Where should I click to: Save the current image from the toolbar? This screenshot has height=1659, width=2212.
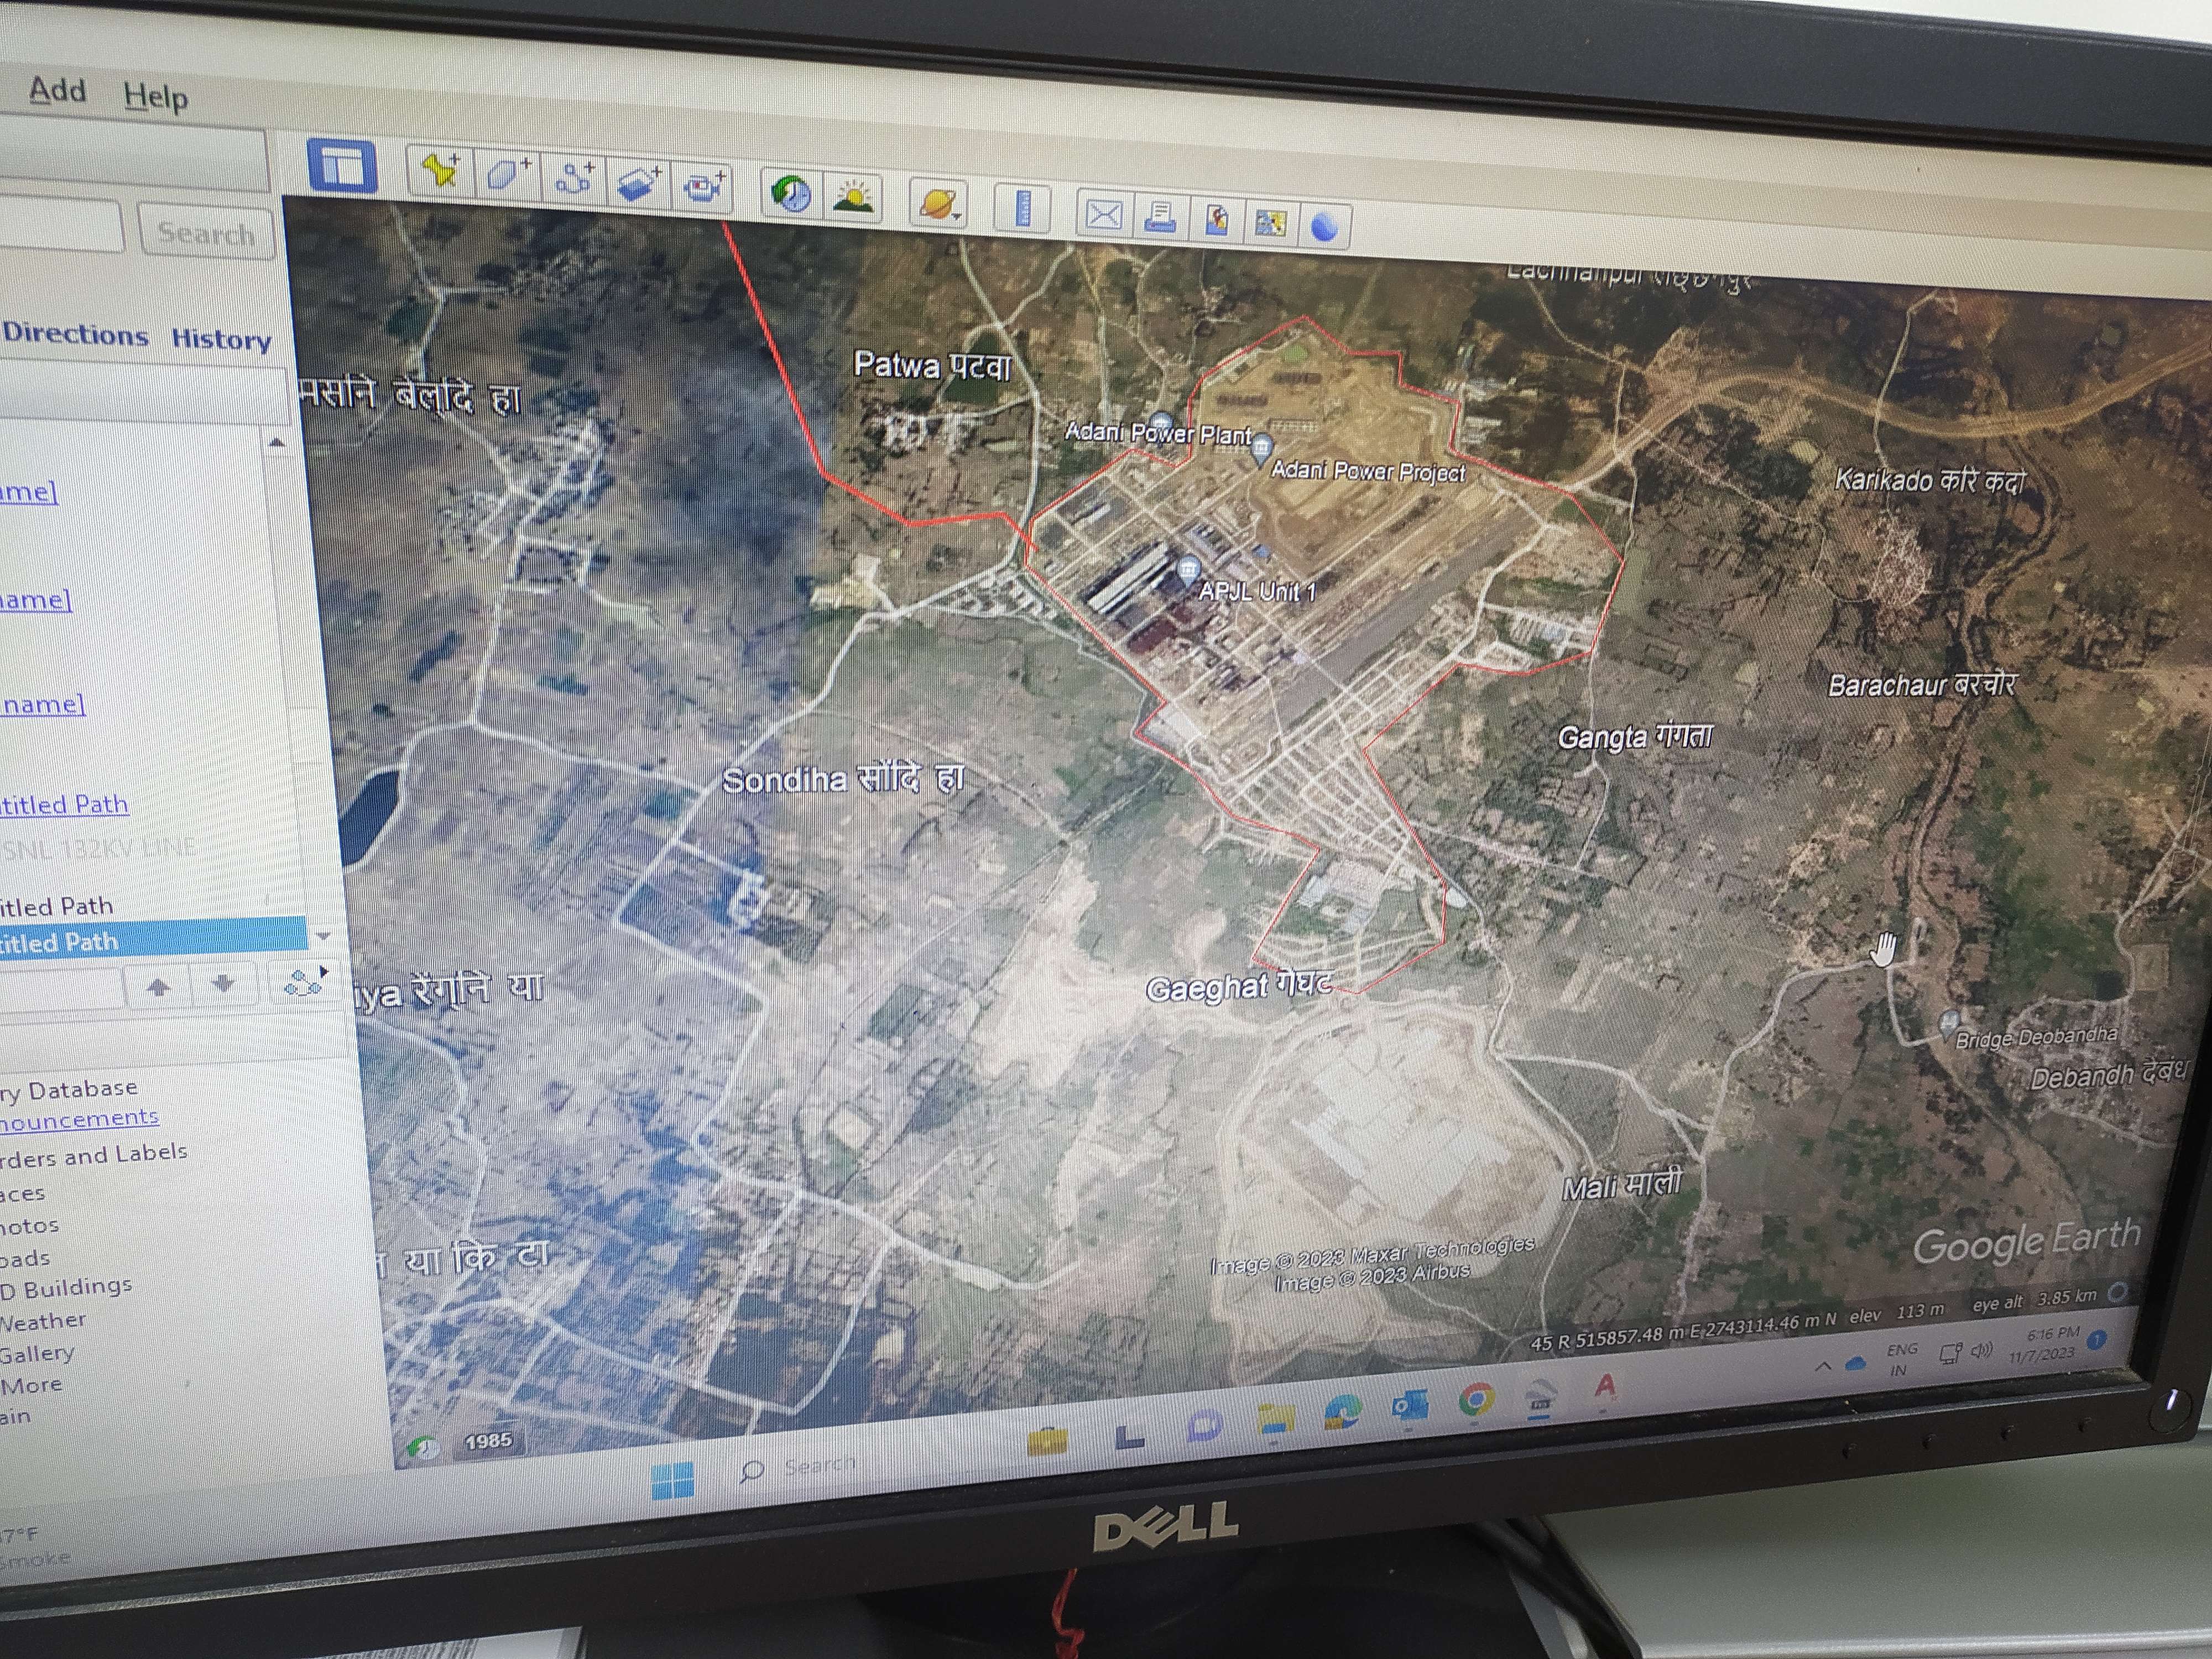pos(1216,220)
